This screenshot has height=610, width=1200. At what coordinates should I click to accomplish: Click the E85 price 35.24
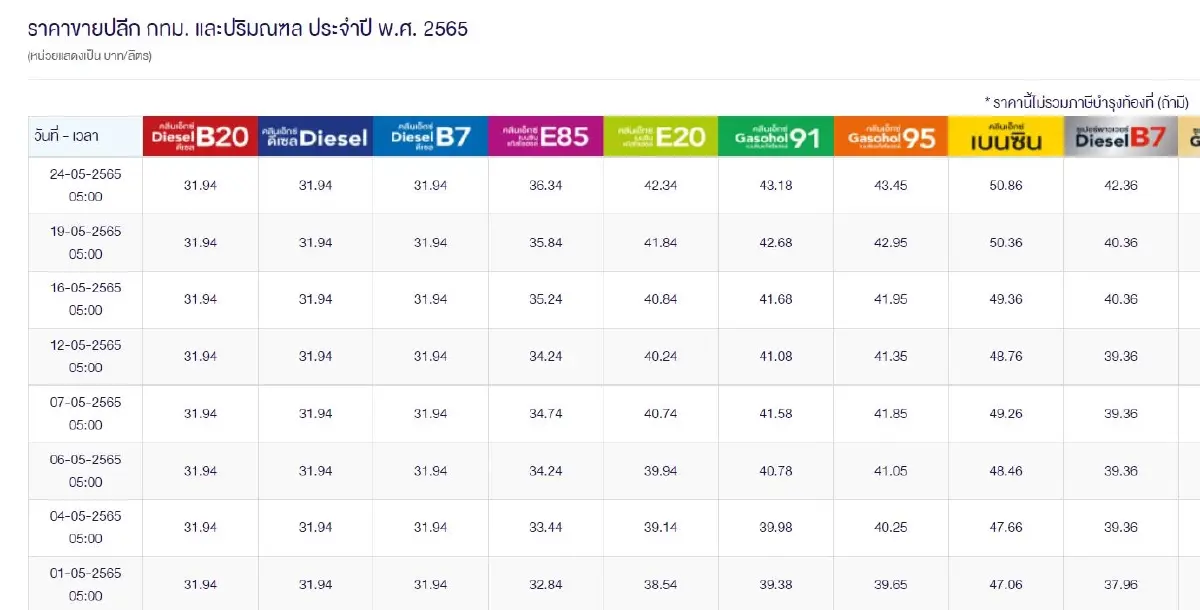[x=546, y=299]
